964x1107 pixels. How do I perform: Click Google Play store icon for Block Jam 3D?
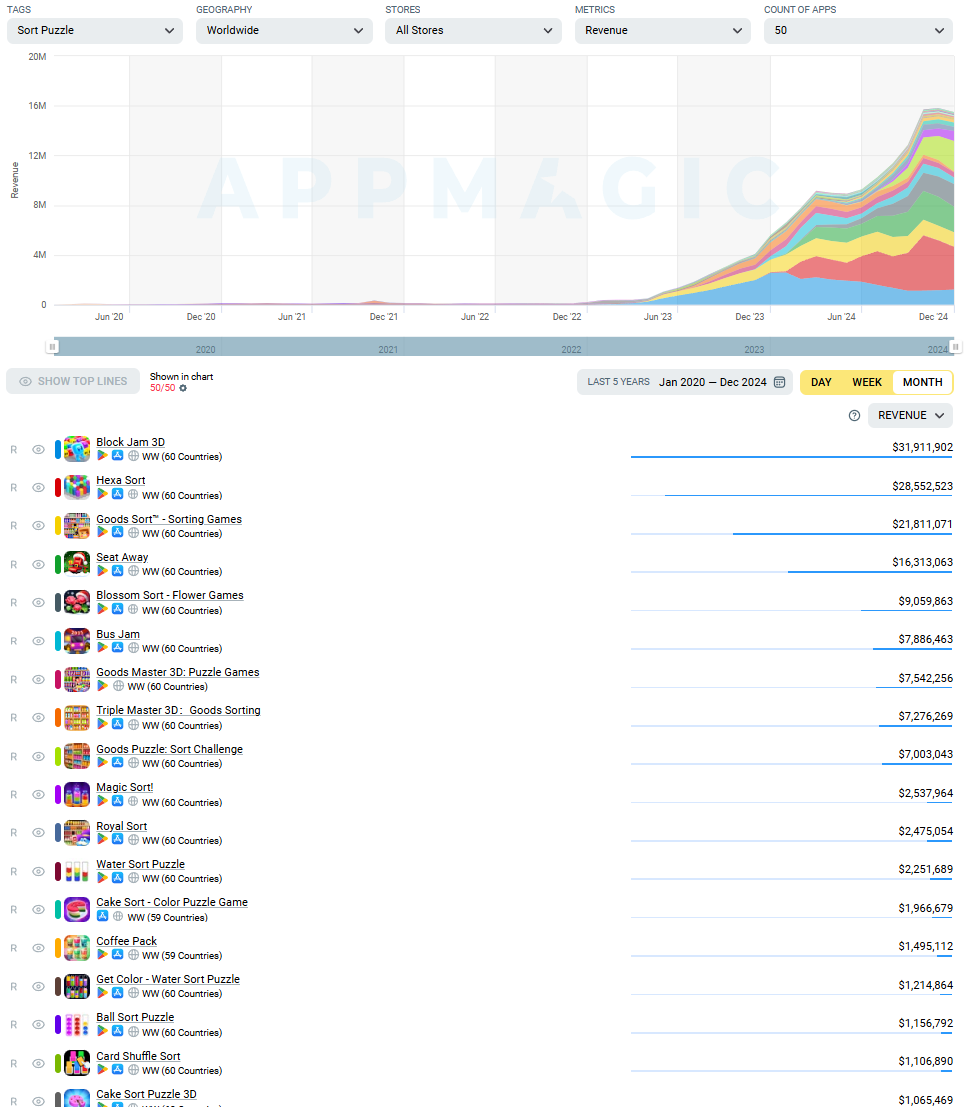pos(102,456)
